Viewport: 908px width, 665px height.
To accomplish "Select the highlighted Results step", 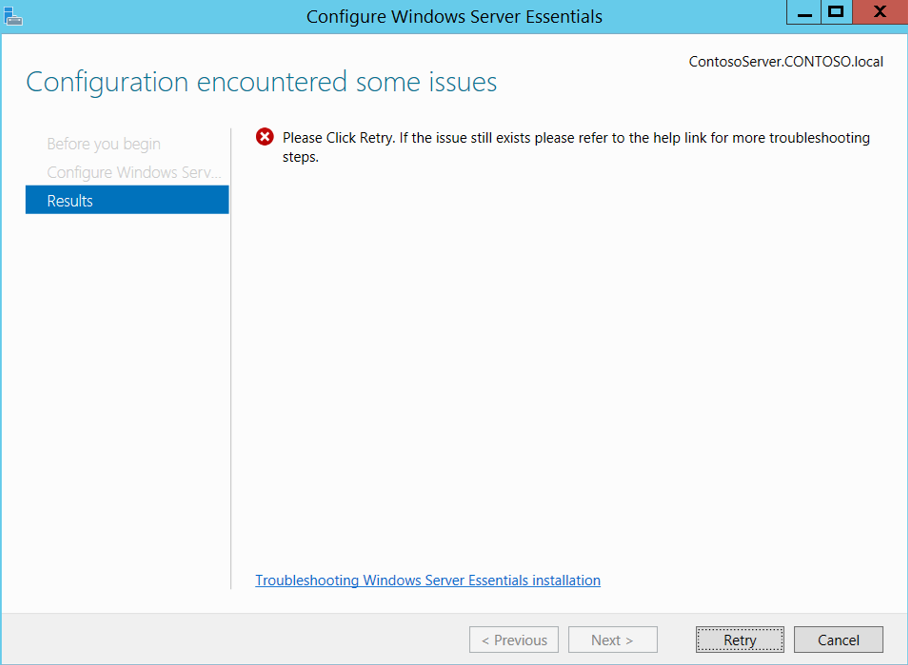I will coord(127,200).
